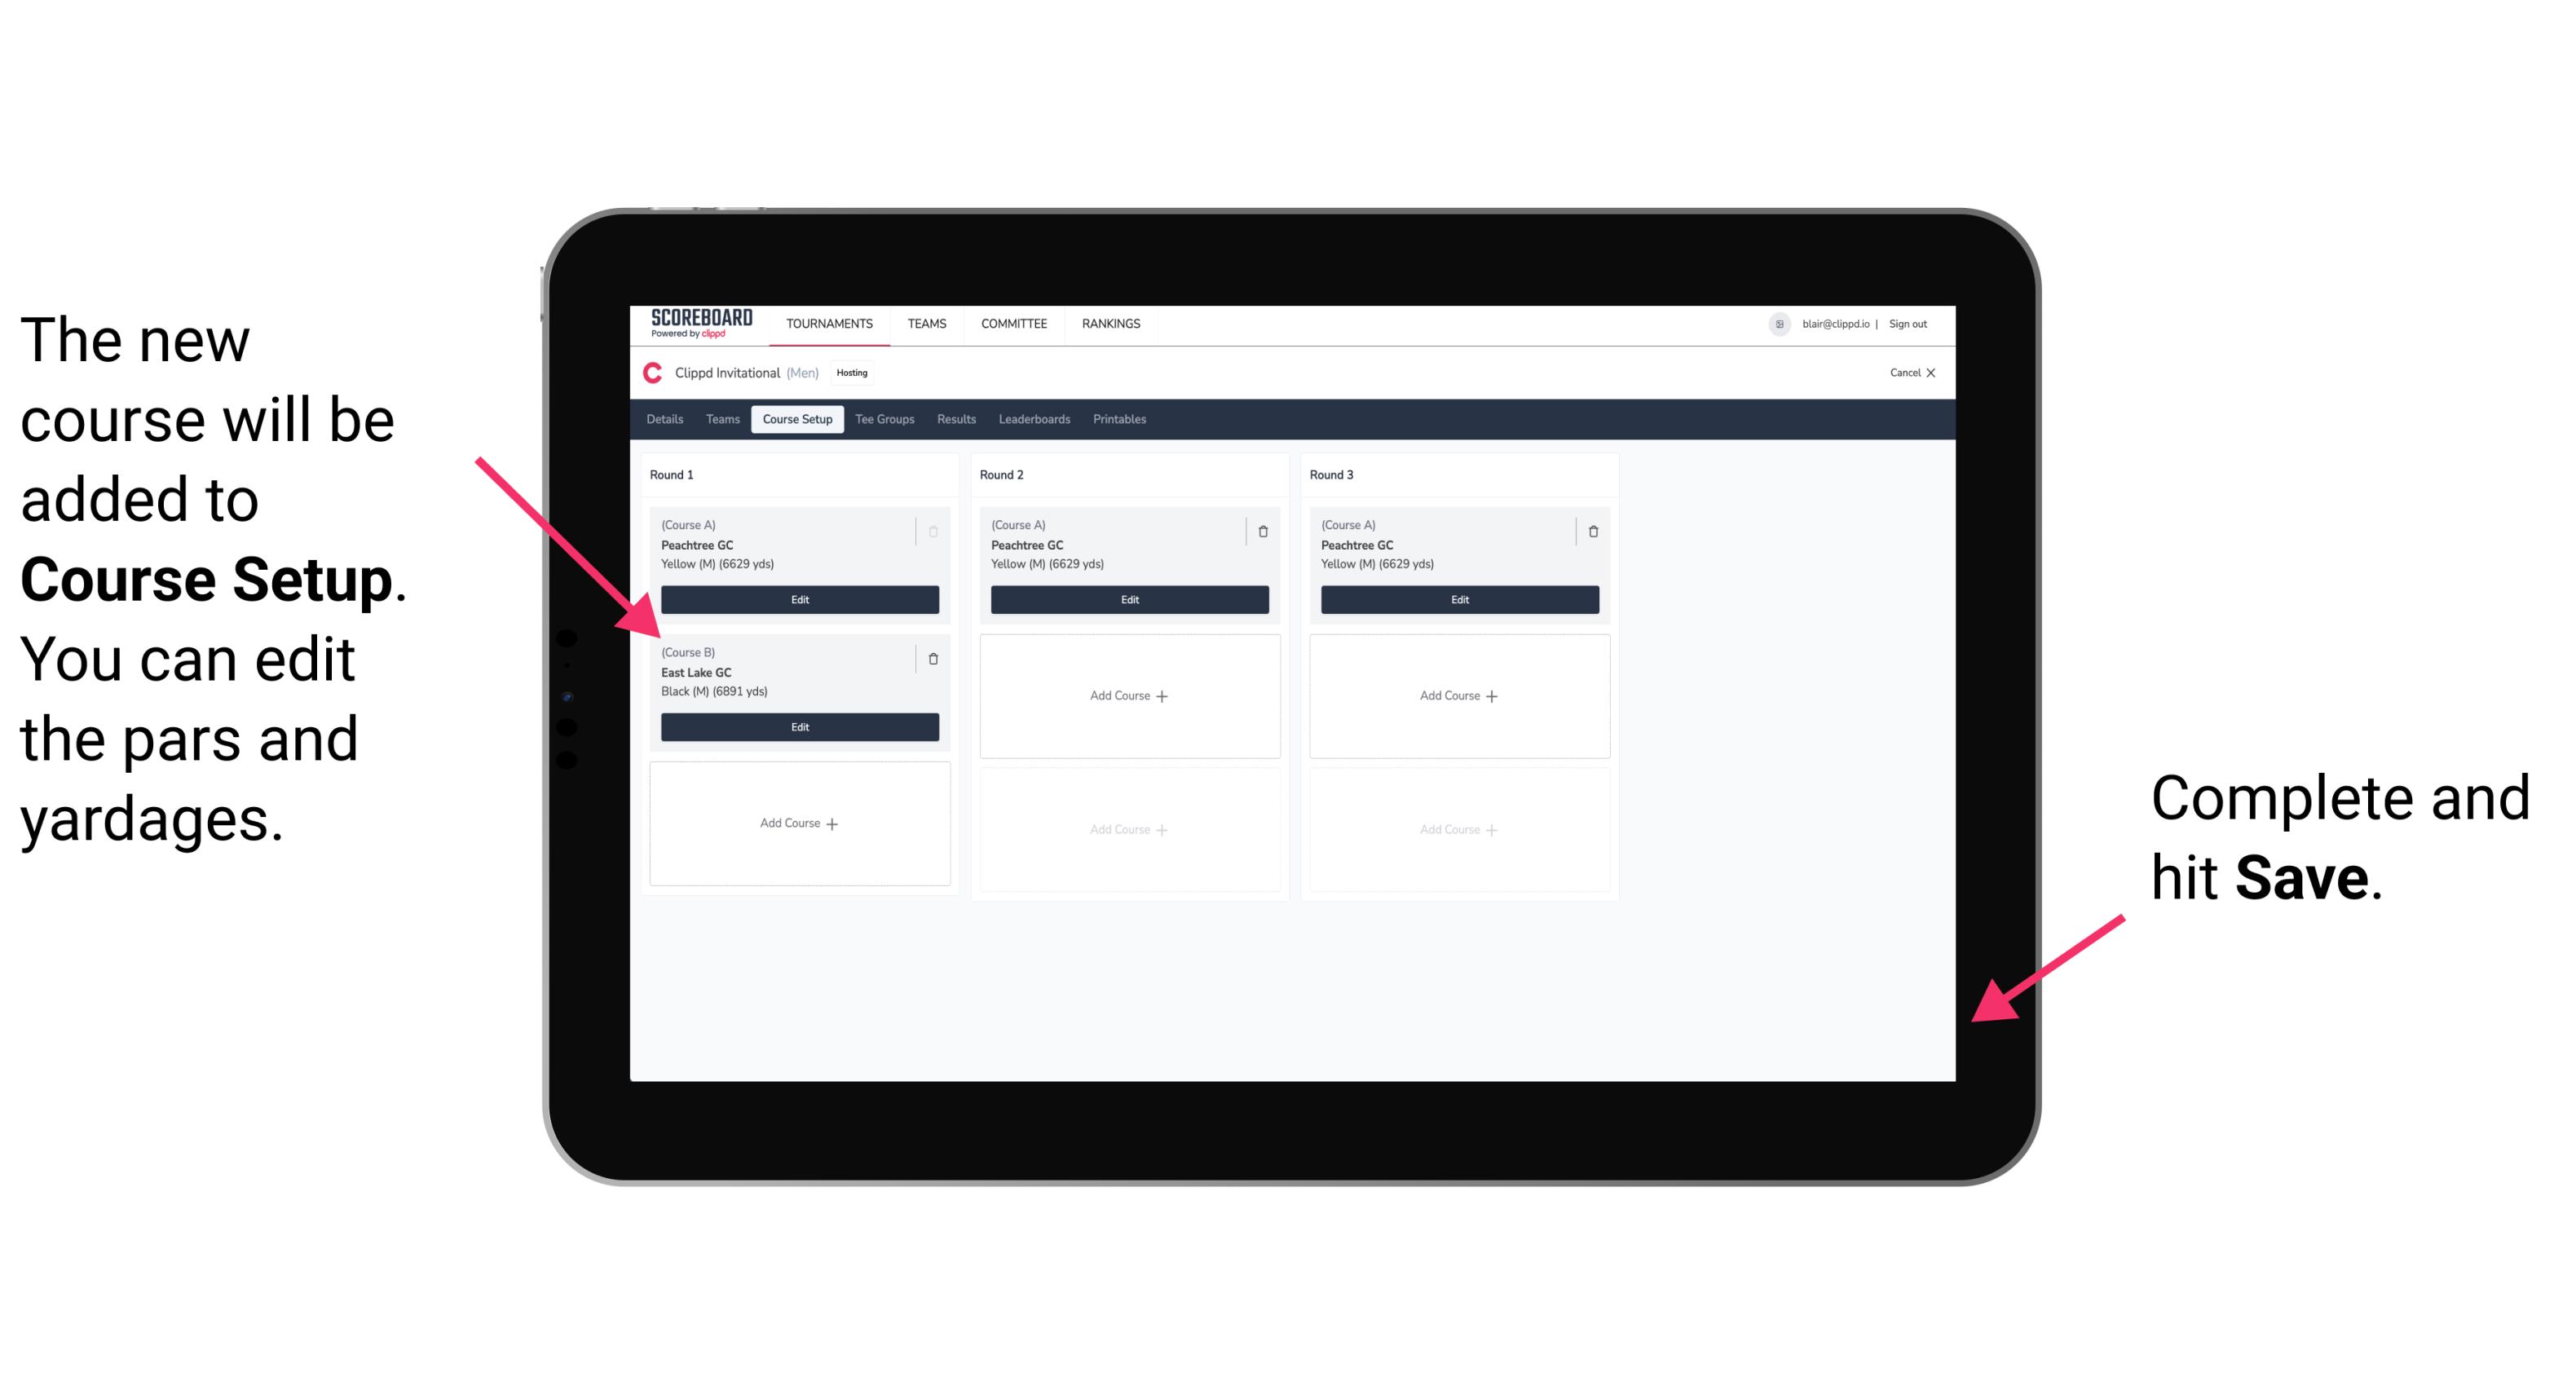Select the Teams tab
Image resolution: width=2576 pixels, height=1386 pixels.
[x=721, y=420]
